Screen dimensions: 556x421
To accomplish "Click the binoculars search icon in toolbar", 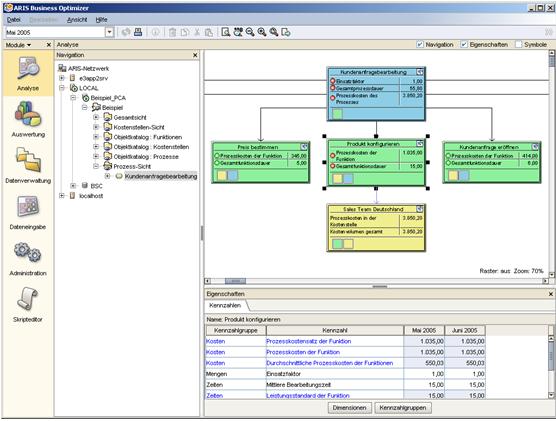I will coord(238,32).
